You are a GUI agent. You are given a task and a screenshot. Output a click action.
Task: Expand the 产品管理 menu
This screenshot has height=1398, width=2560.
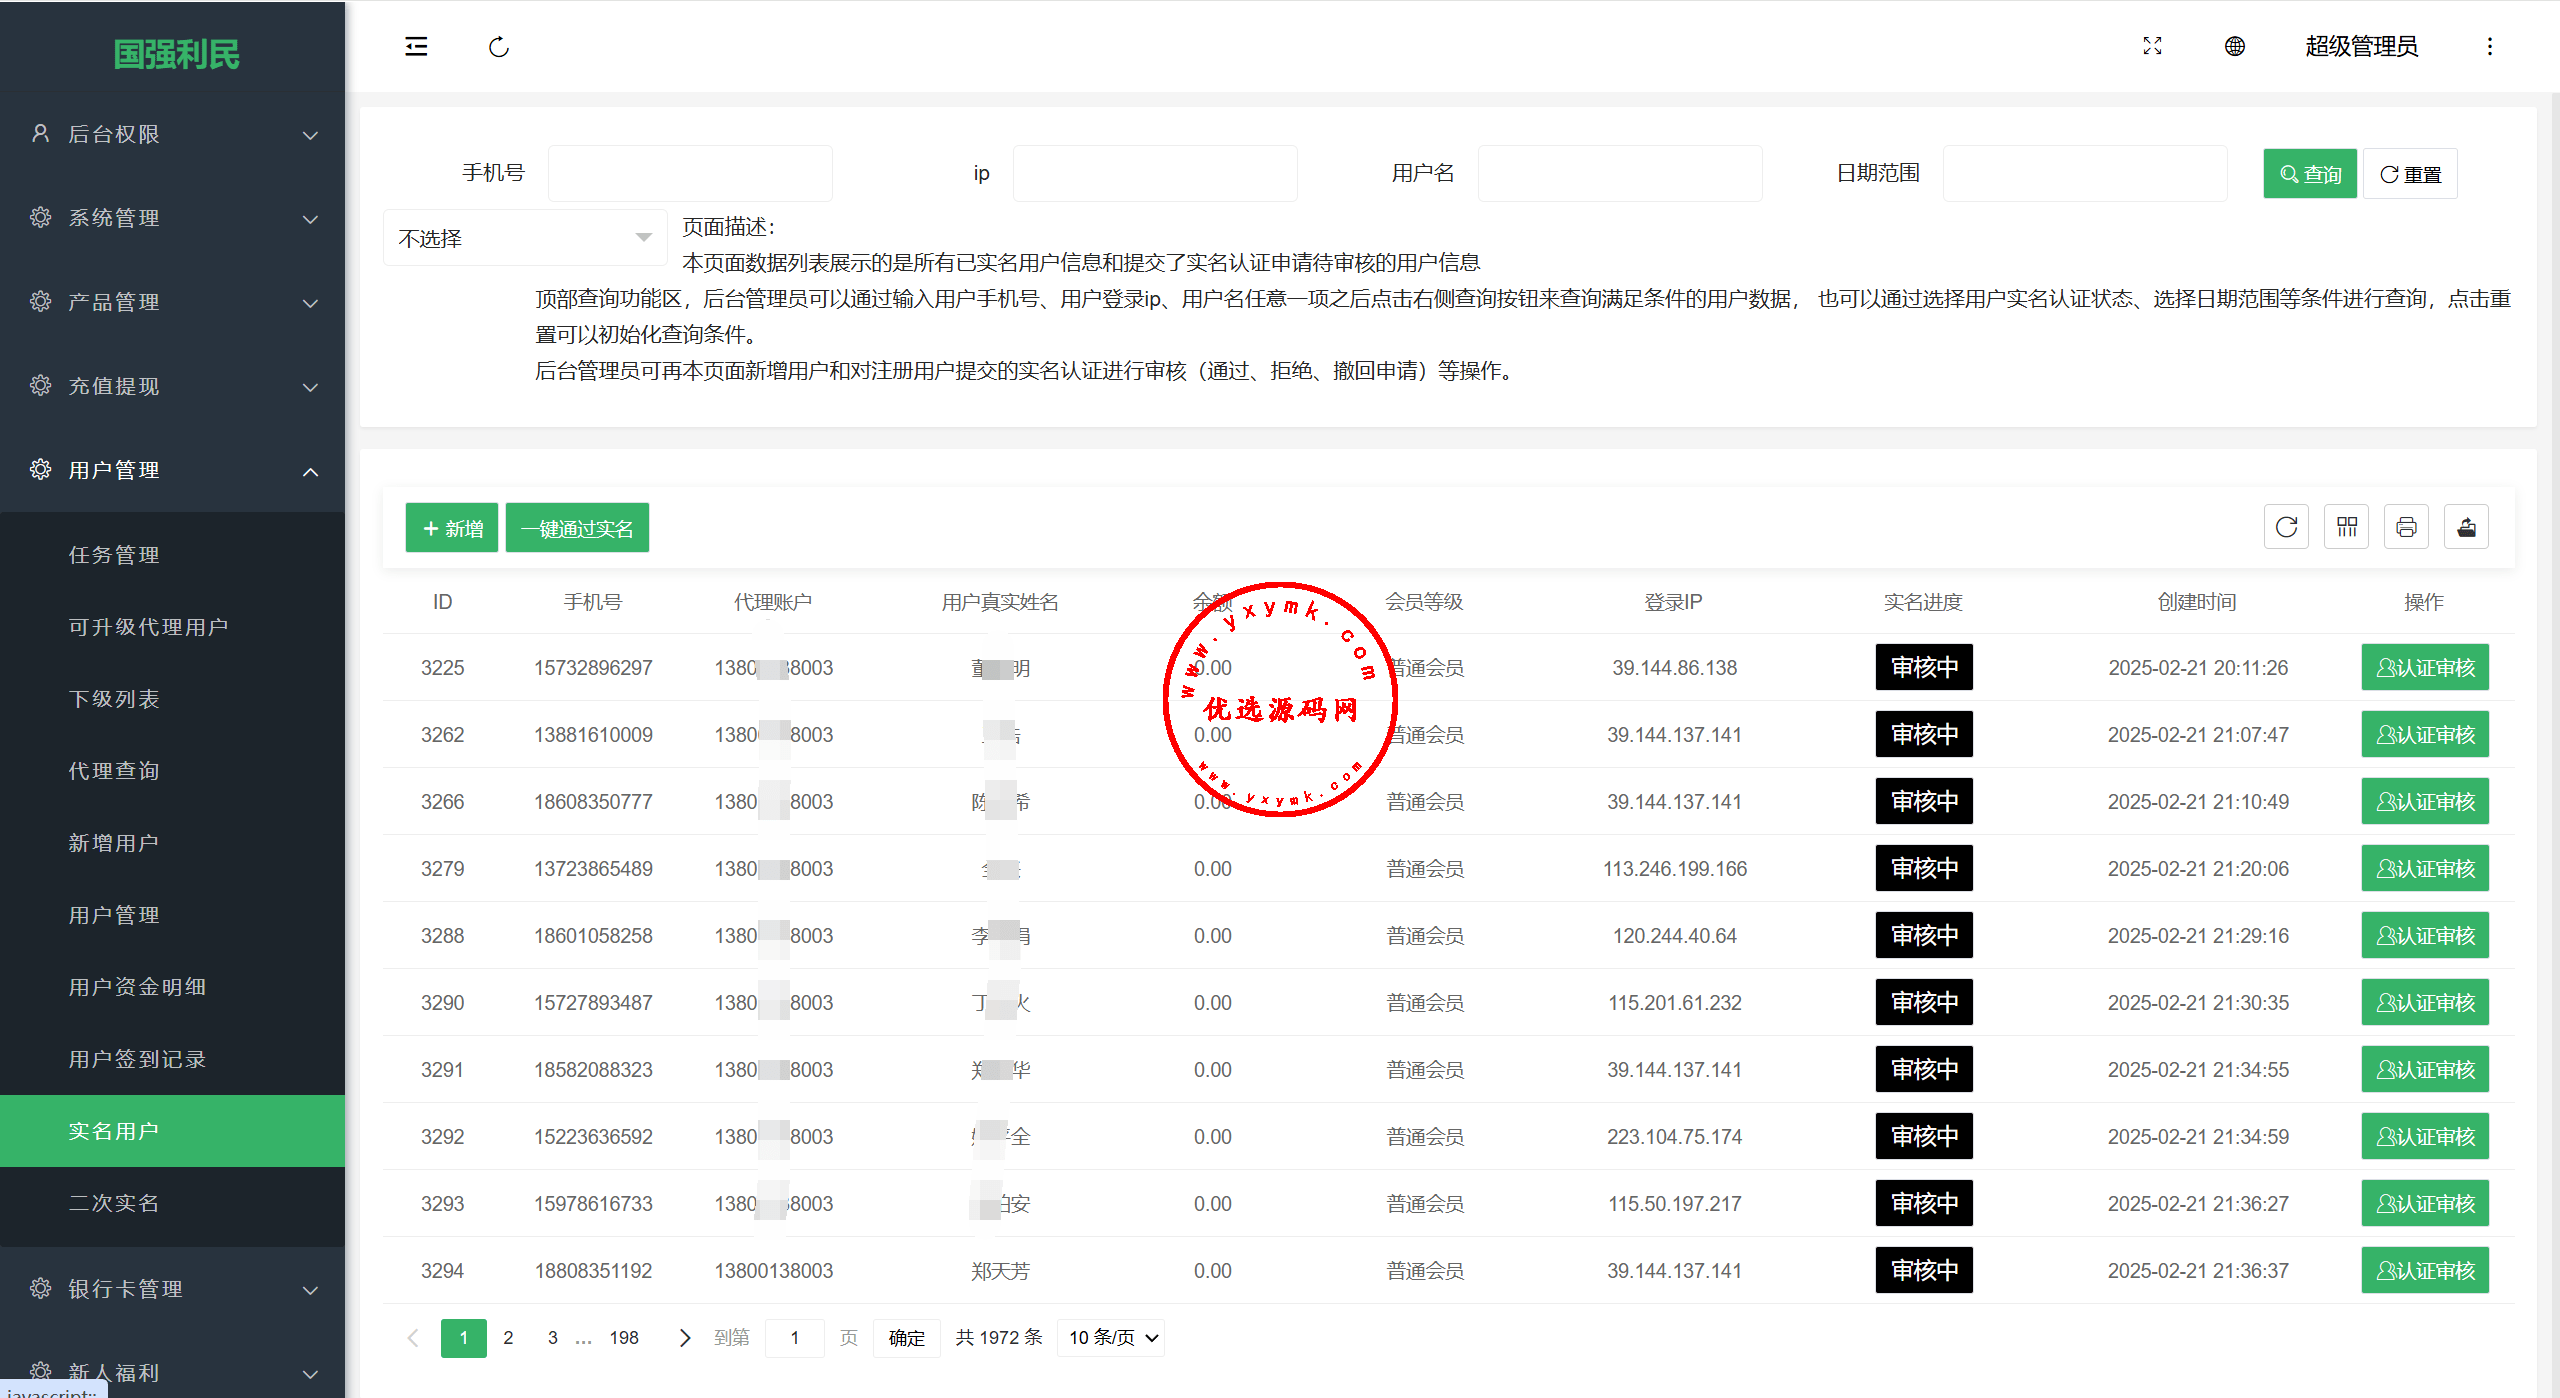[173, 302]
